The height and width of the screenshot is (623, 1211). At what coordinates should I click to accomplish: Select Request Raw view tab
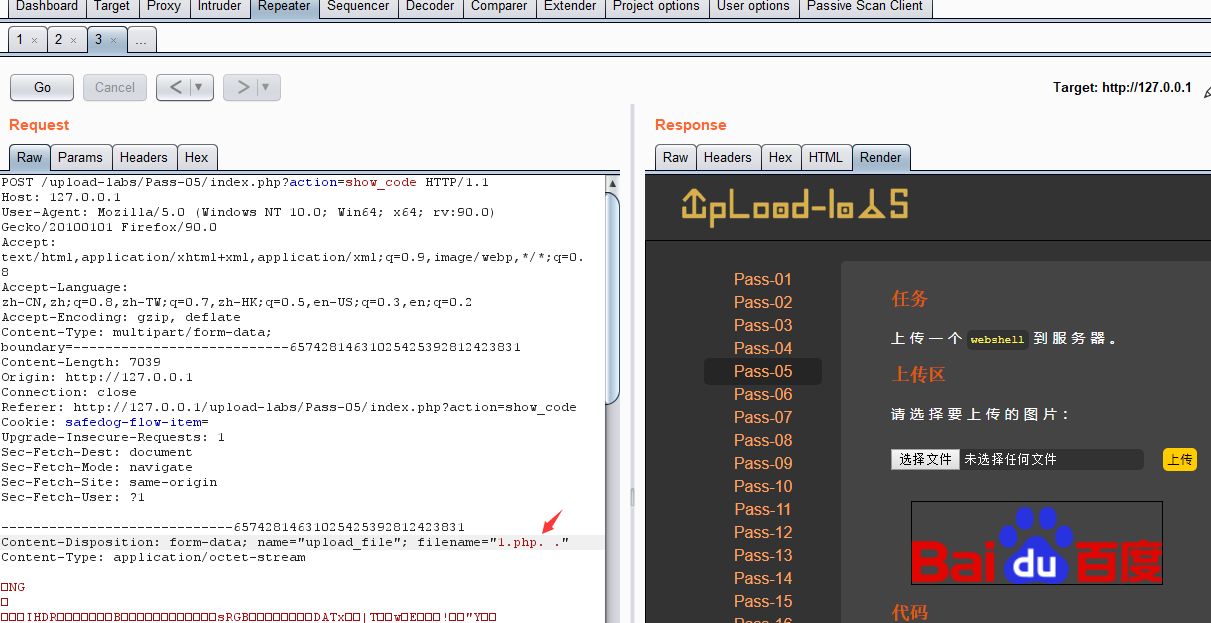pyautogui.click(x=30, y=157)
